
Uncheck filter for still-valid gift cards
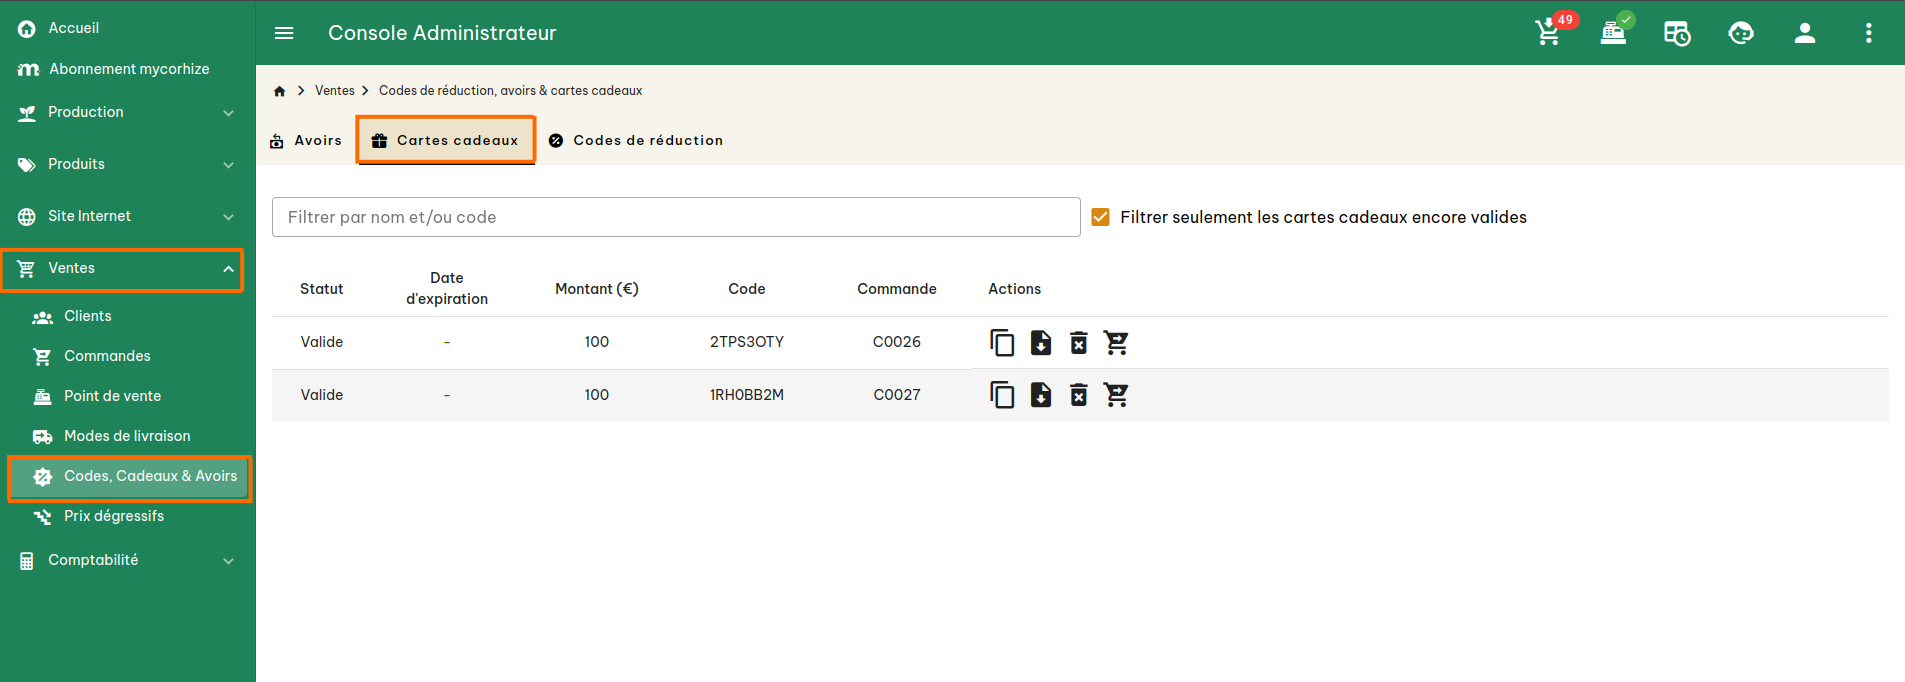[x=1101, y=217]
